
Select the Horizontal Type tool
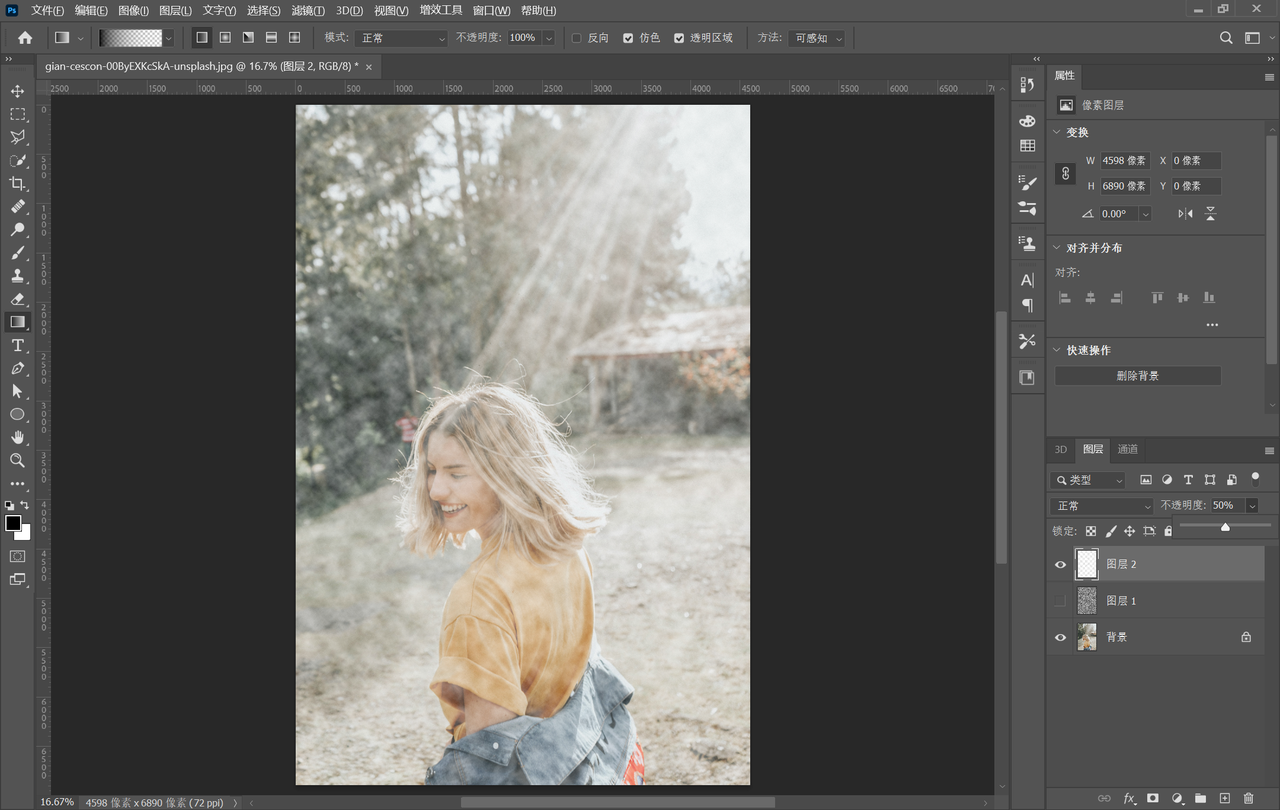[x=17, y=345]
